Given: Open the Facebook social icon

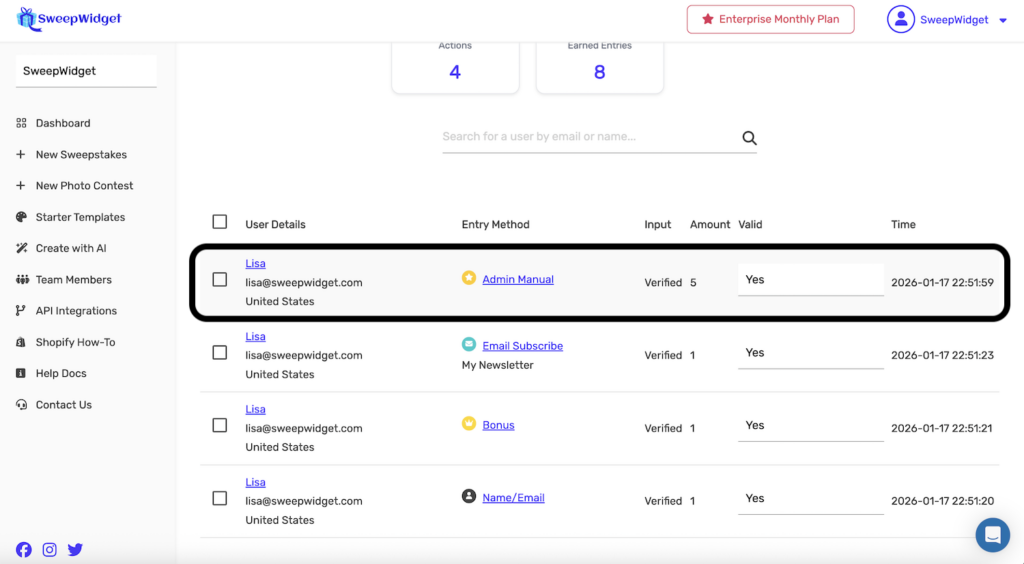Looking at the screenshot, I should (x=24, y=549).
